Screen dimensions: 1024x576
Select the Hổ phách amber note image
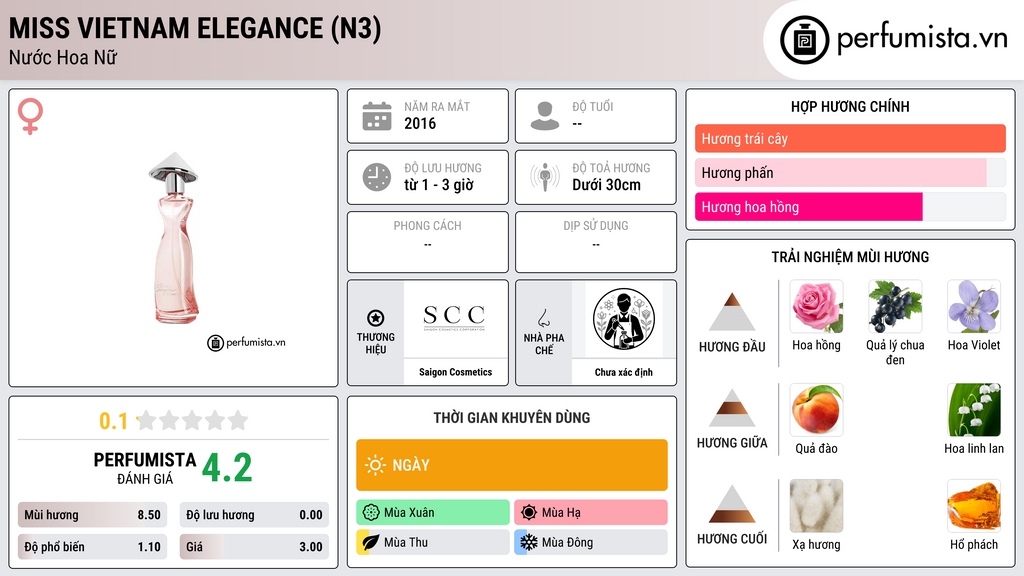974,506
